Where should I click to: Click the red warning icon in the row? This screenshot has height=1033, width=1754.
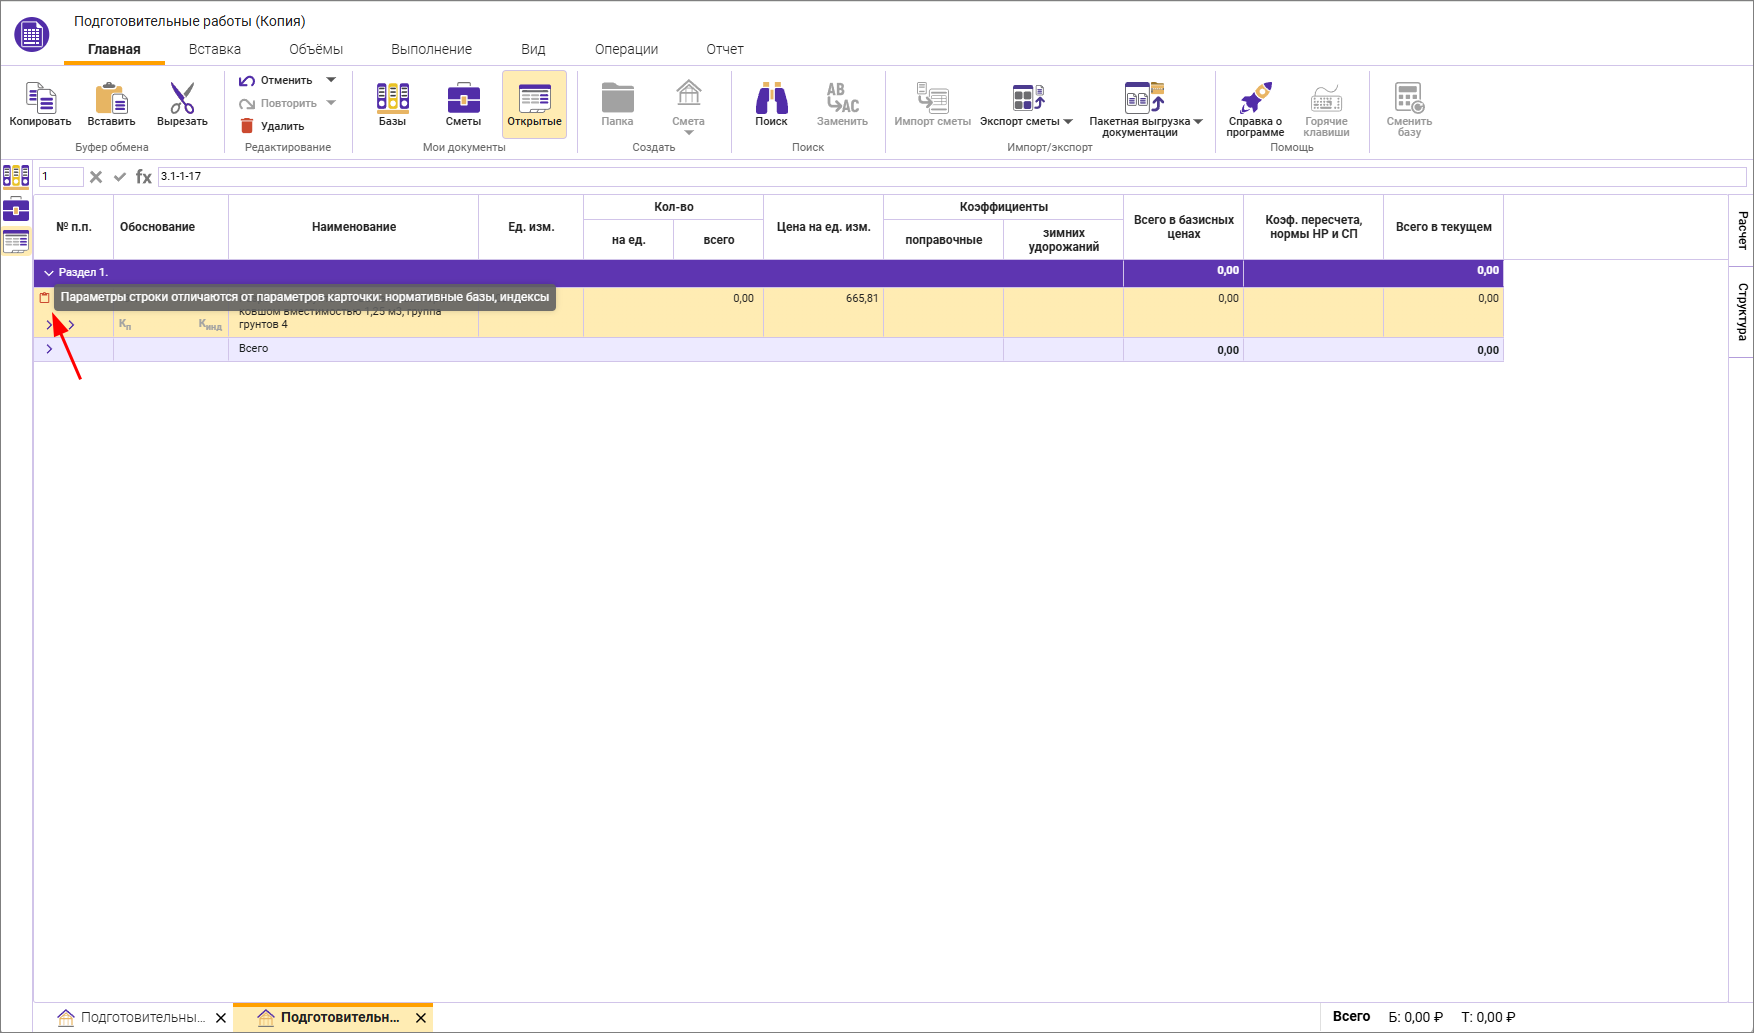44,298
